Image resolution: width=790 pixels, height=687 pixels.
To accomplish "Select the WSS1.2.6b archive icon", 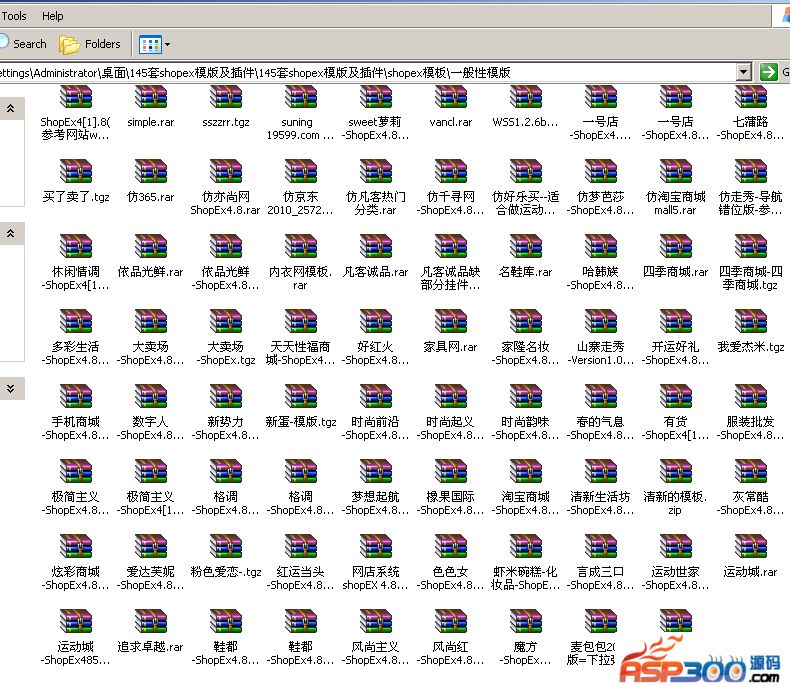I will 525,97.
